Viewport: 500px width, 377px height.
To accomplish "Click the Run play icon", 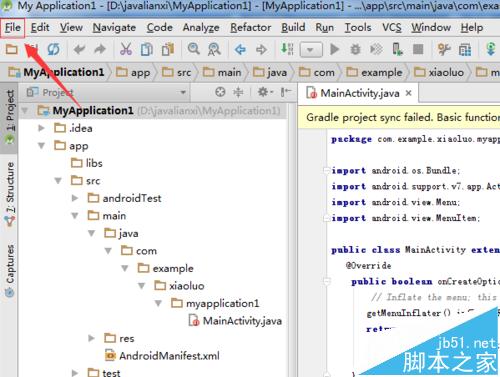I will [334, 50].
